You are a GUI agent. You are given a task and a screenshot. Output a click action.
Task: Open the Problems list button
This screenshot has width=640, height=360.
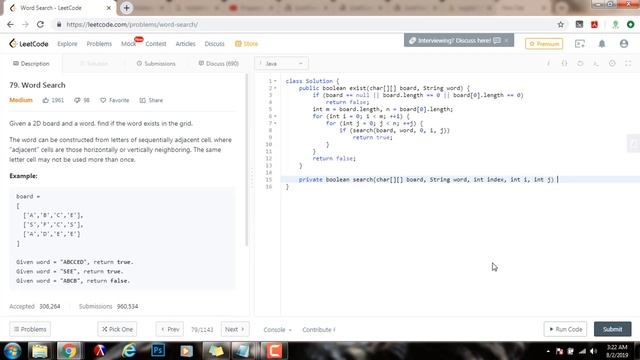point(30,329)
